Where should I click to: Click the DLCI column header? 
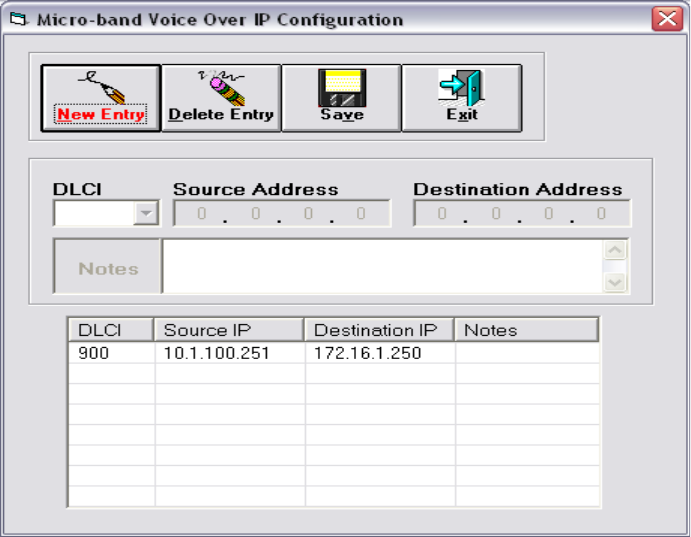tap(110, 330)
